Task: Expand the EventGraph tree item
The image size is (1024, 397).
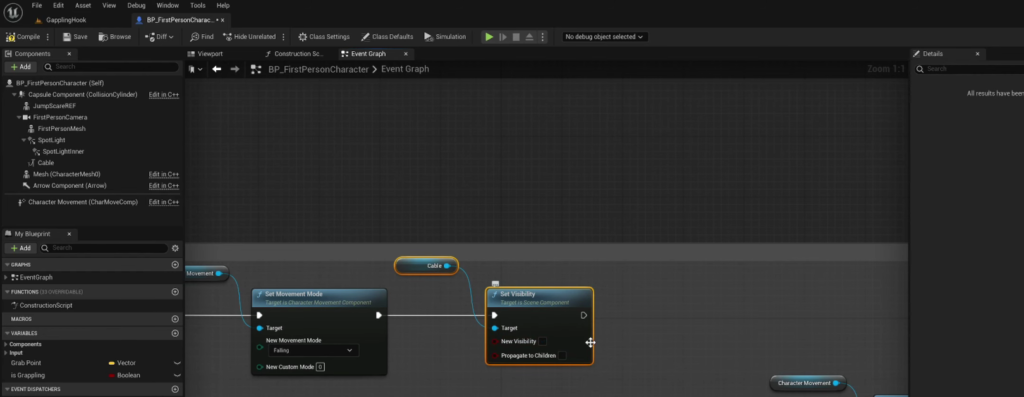Action: click(x=7, y=278)
